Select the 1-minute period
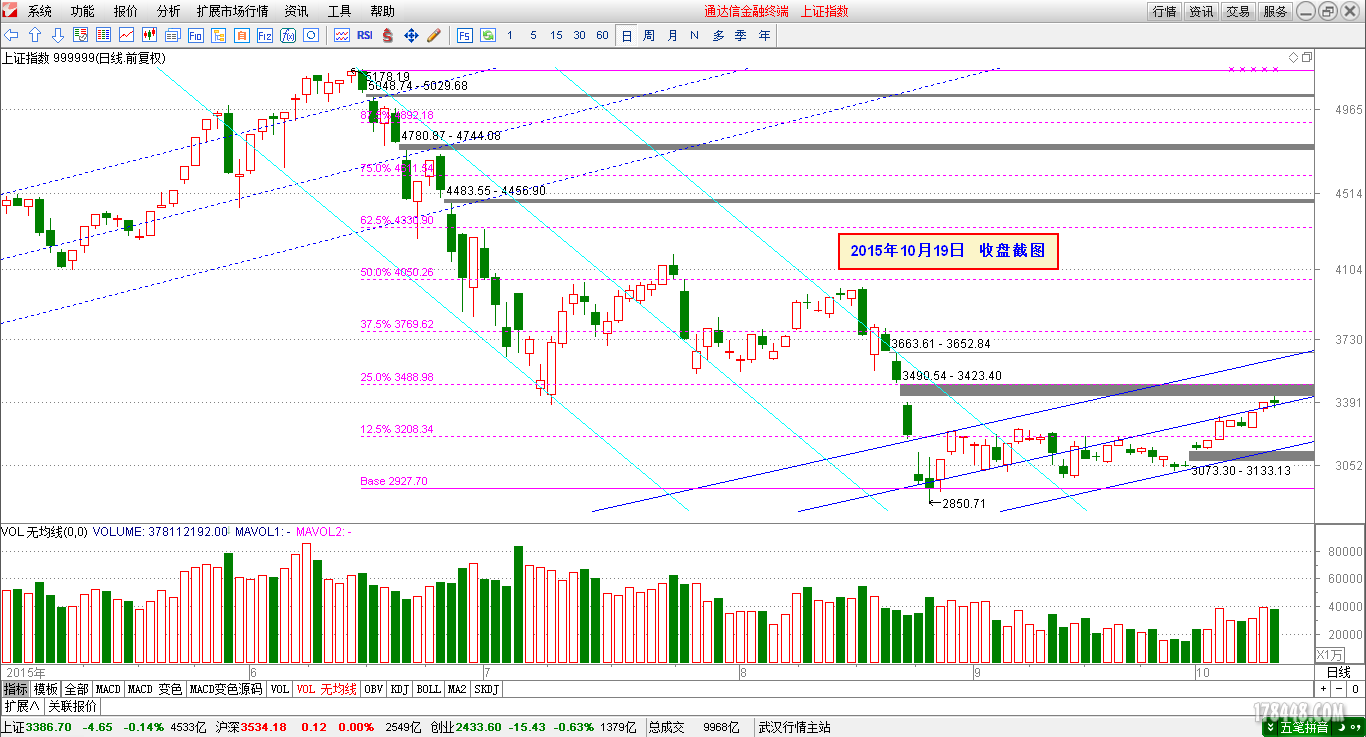This screenshot has height=737, width=1366. 510,35
